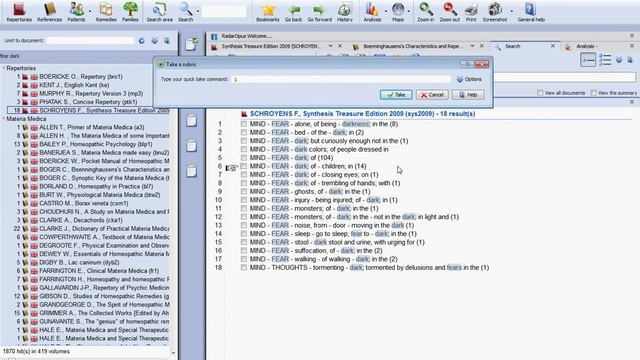Open the History toolbar icon
Image resolution: width=640 pixels, height=360 pixels.
pos(344,11)
